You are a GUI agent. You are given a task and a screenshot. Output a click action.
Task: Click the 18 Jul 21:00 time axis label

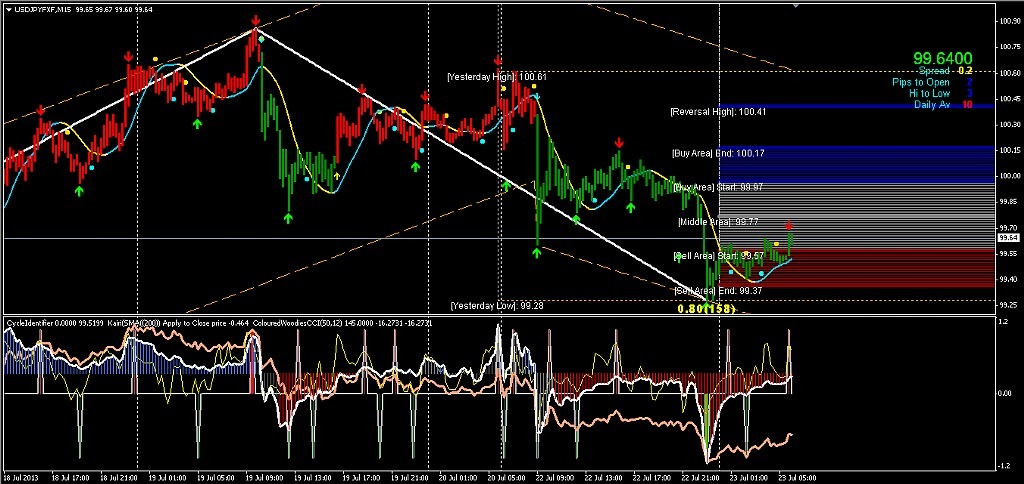120,477
